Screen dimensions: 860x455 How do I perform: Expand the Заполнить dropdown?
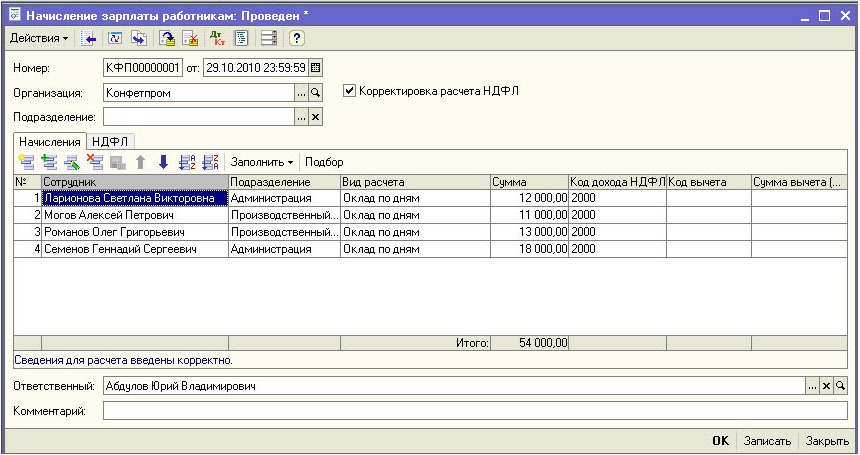coord(262,162)
